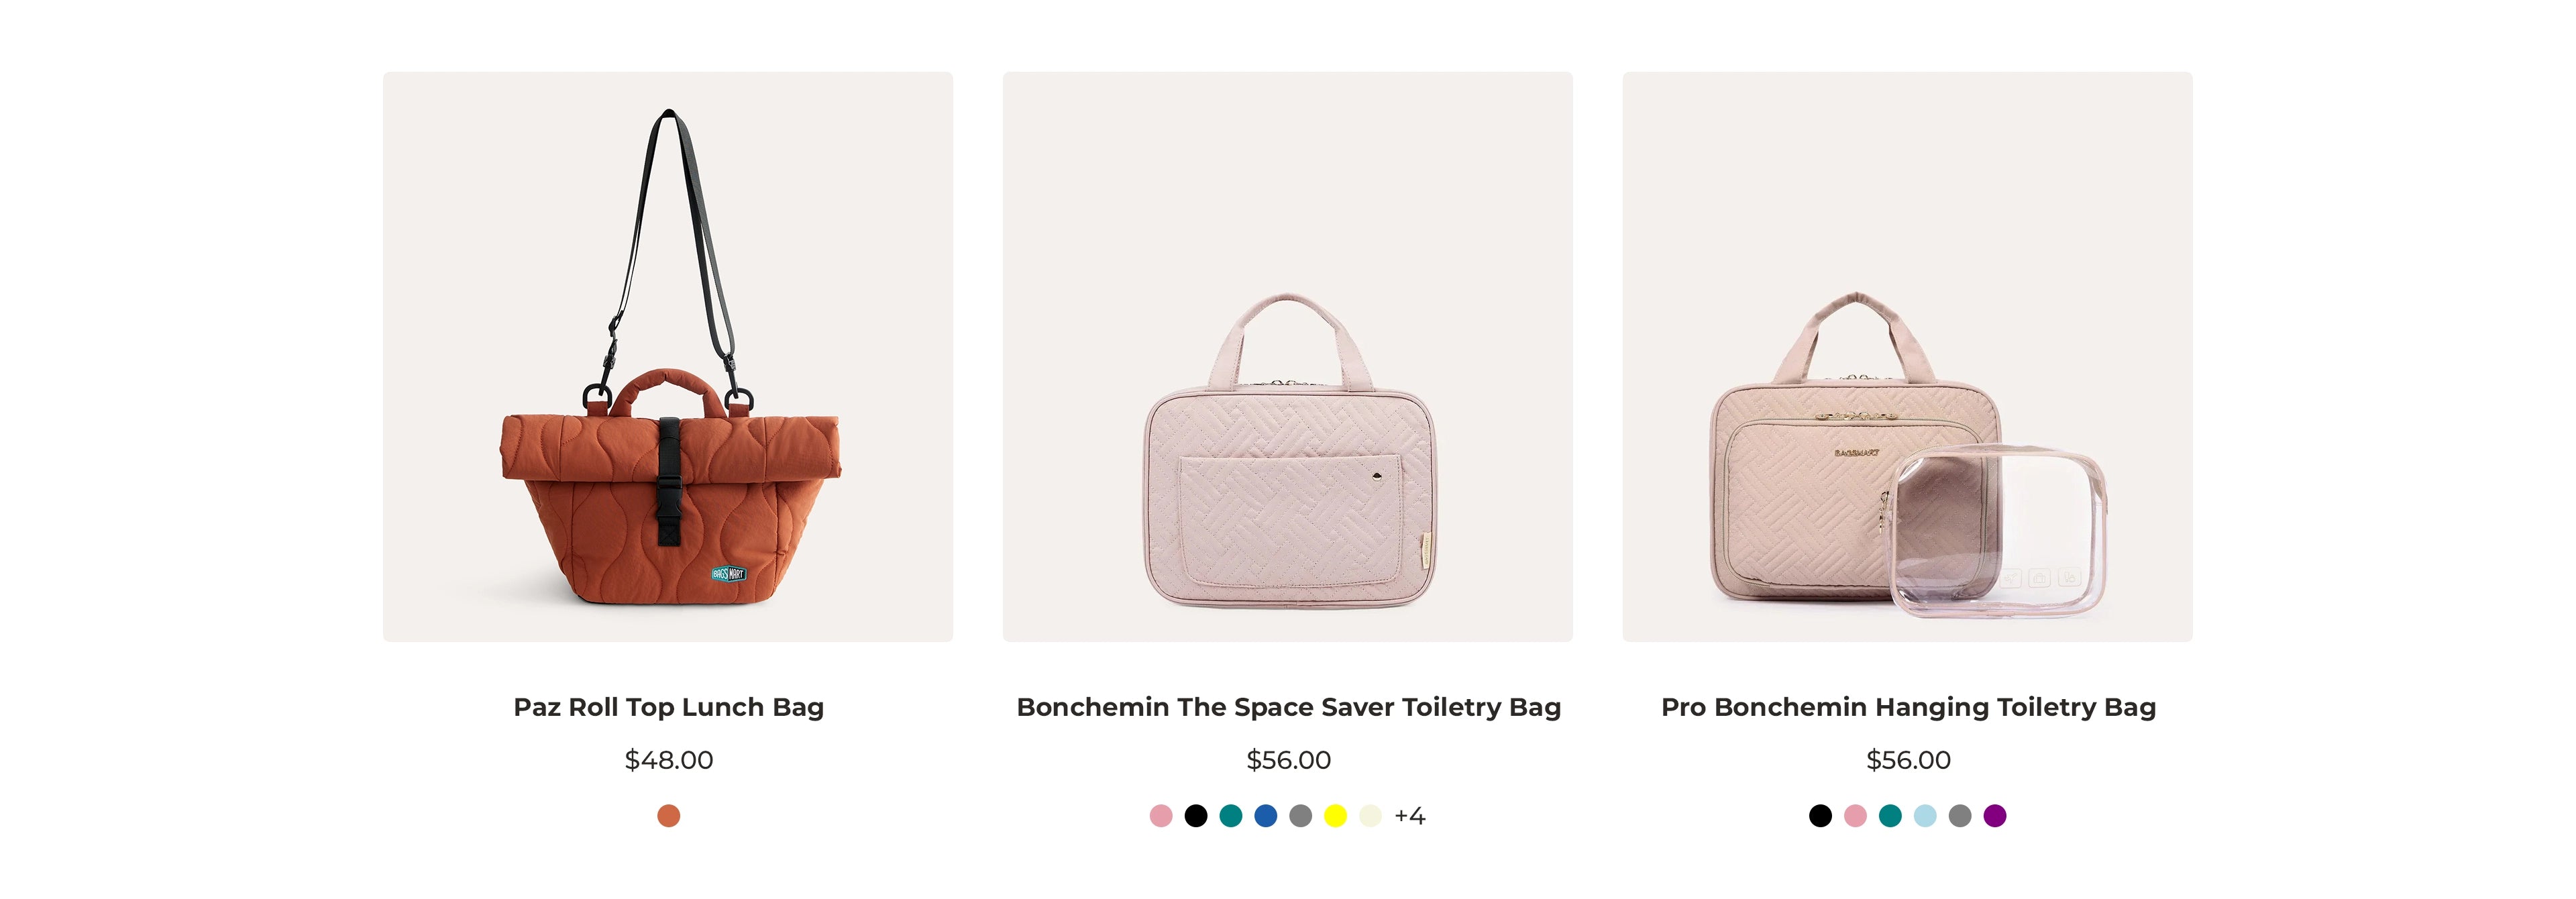This screenshot has height=899, width=2576.
Task: Select the orange swatch for the Lunch Bag
Action: click(x=668, y=816)
